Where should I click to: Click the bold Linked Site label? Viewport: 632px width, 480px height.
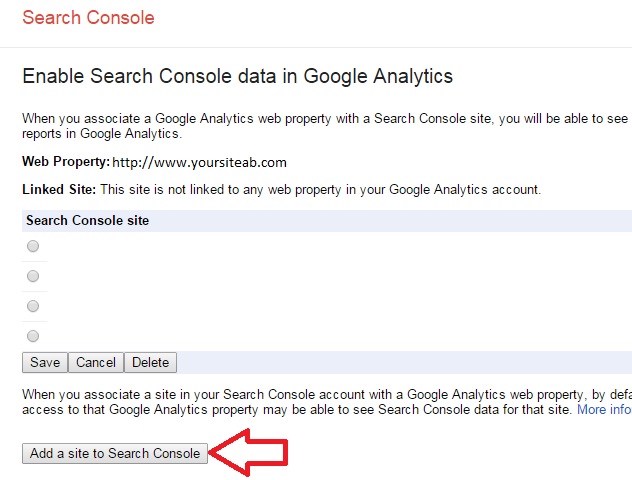click(59, 189)
